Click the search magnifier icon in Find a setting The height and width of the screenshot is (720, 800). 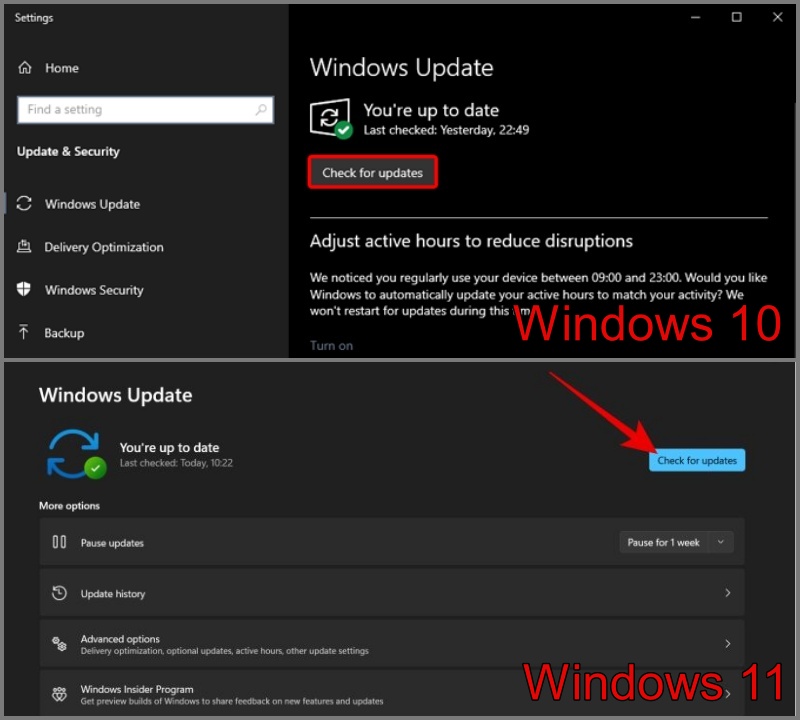pyautogui.click(x=261, y=110)
